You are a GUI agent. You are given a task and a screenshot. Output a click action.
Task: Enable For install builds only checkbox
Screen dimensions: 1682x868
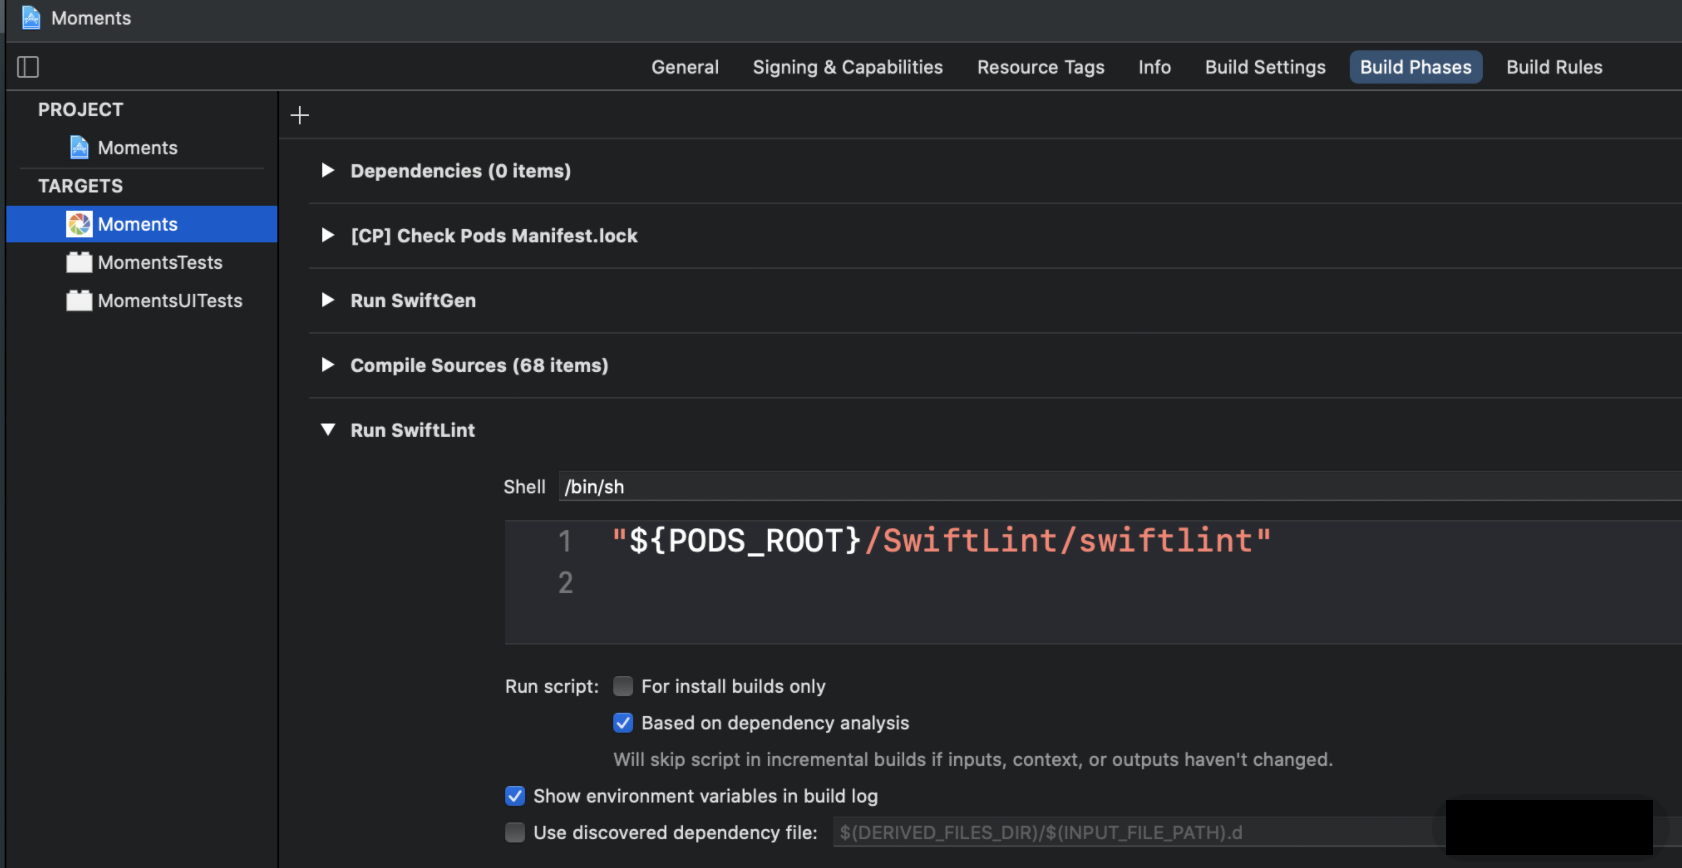tap(623, 686)
